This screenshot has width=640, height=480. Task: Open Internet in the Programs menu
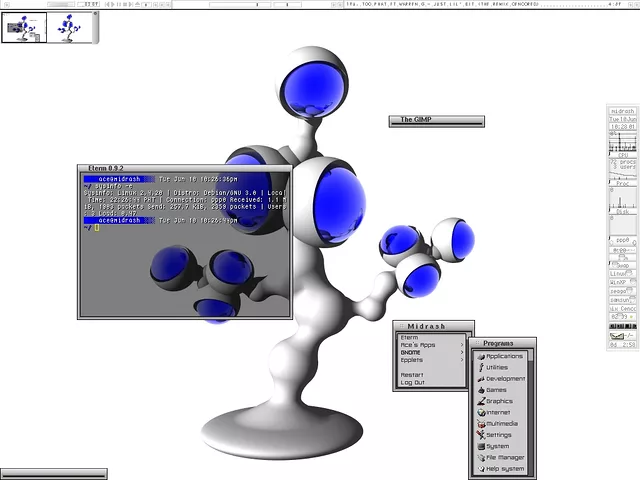click(501, 412)
